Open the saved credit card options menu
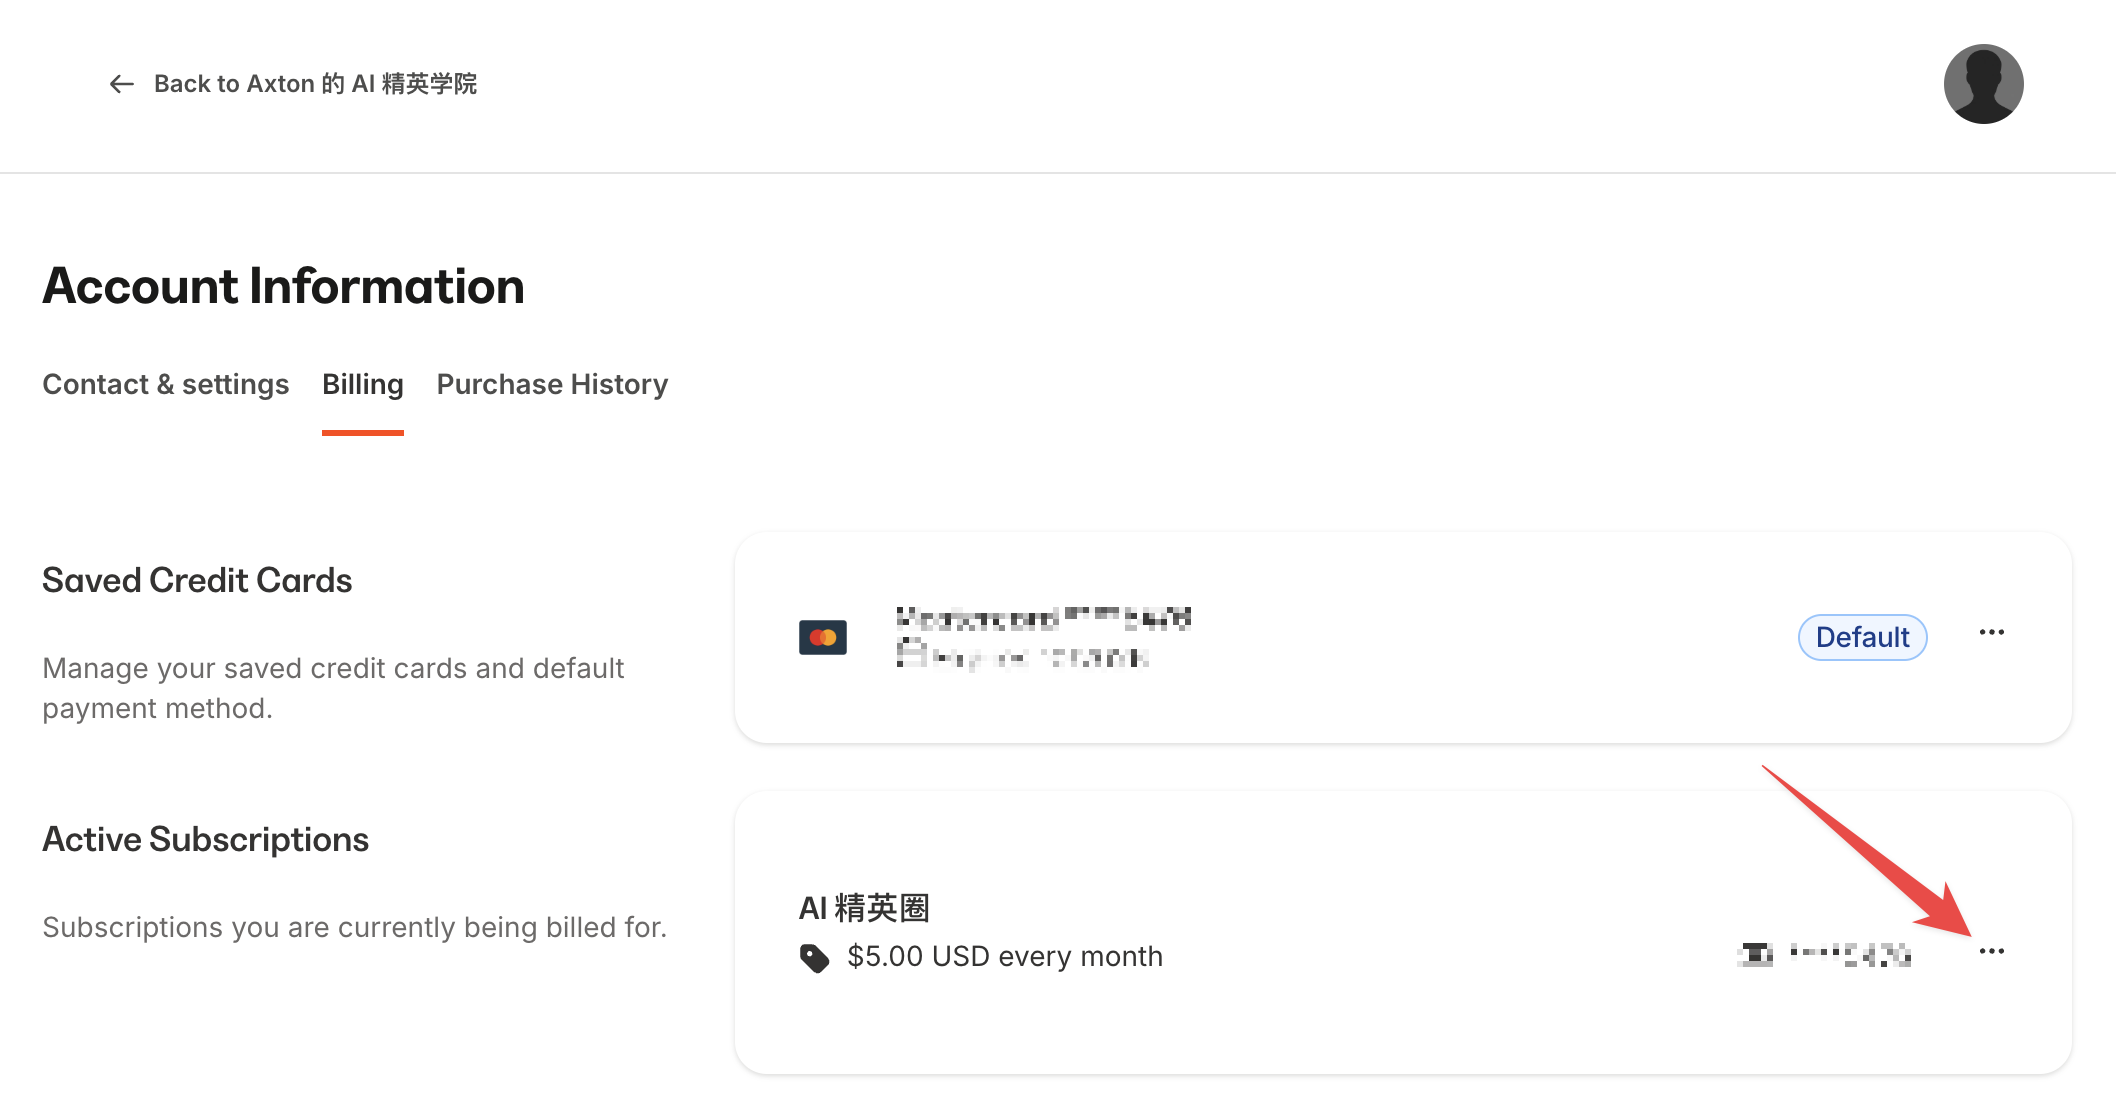 click(x=1991, y=633)
